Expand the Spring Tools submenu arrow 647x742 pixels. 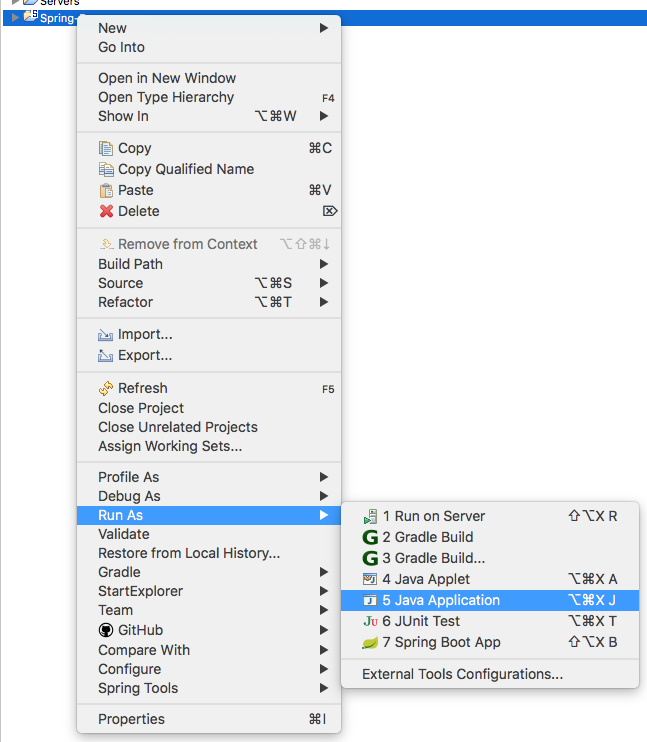click(x=324, y=688)
